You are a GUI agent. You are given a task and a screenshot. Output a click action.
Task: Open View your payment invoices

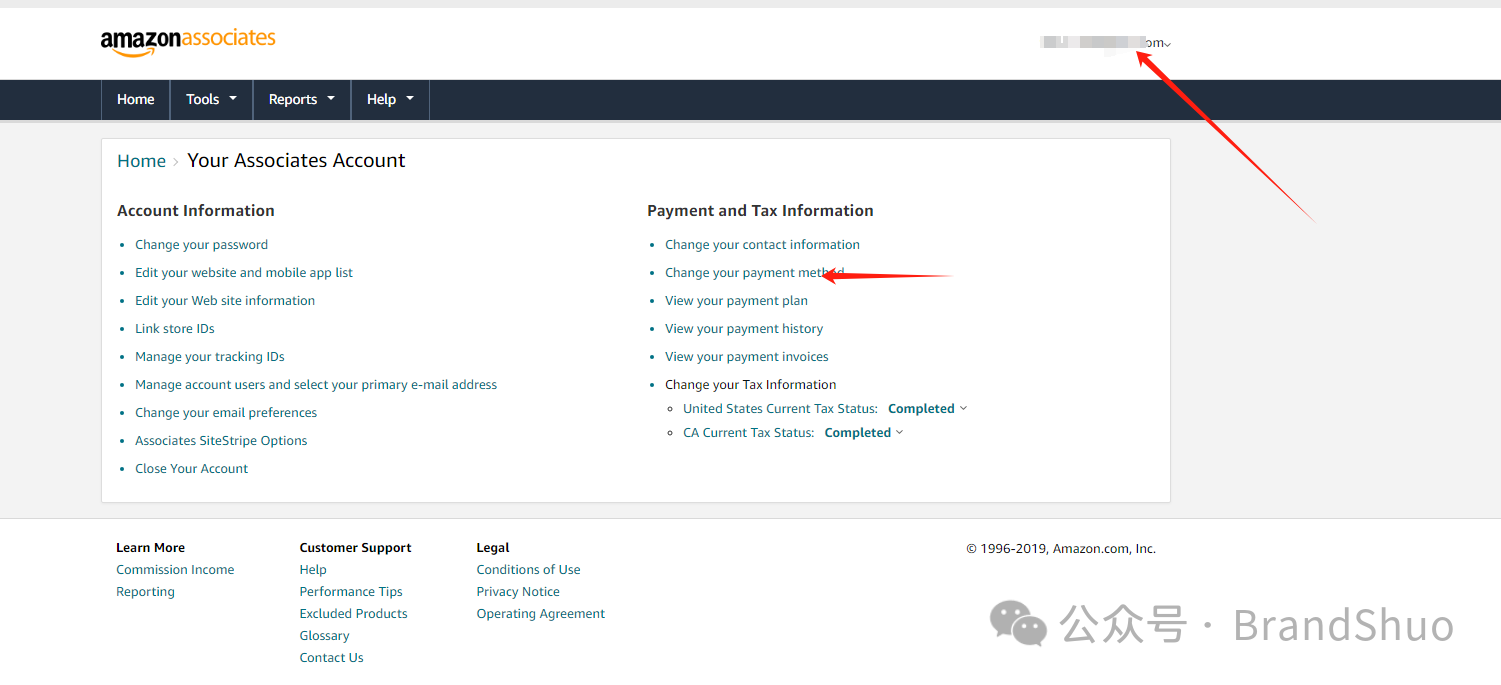coord(746,357)
